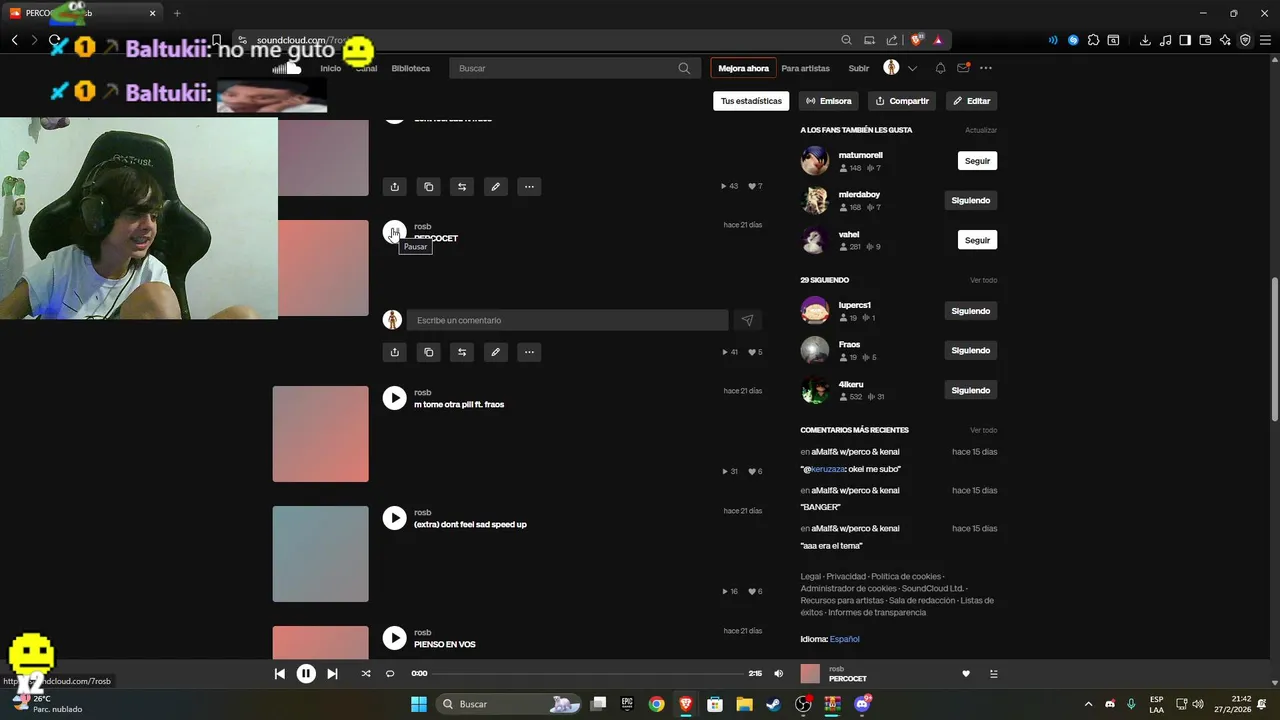Skip to previous track in player bar

point(279,674)
